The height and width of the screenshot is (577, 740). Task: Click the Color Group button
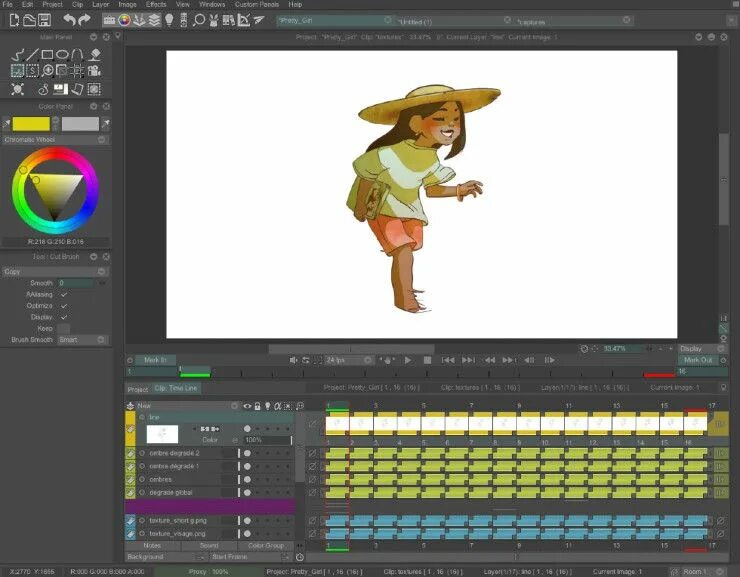(x=266, y=545)
